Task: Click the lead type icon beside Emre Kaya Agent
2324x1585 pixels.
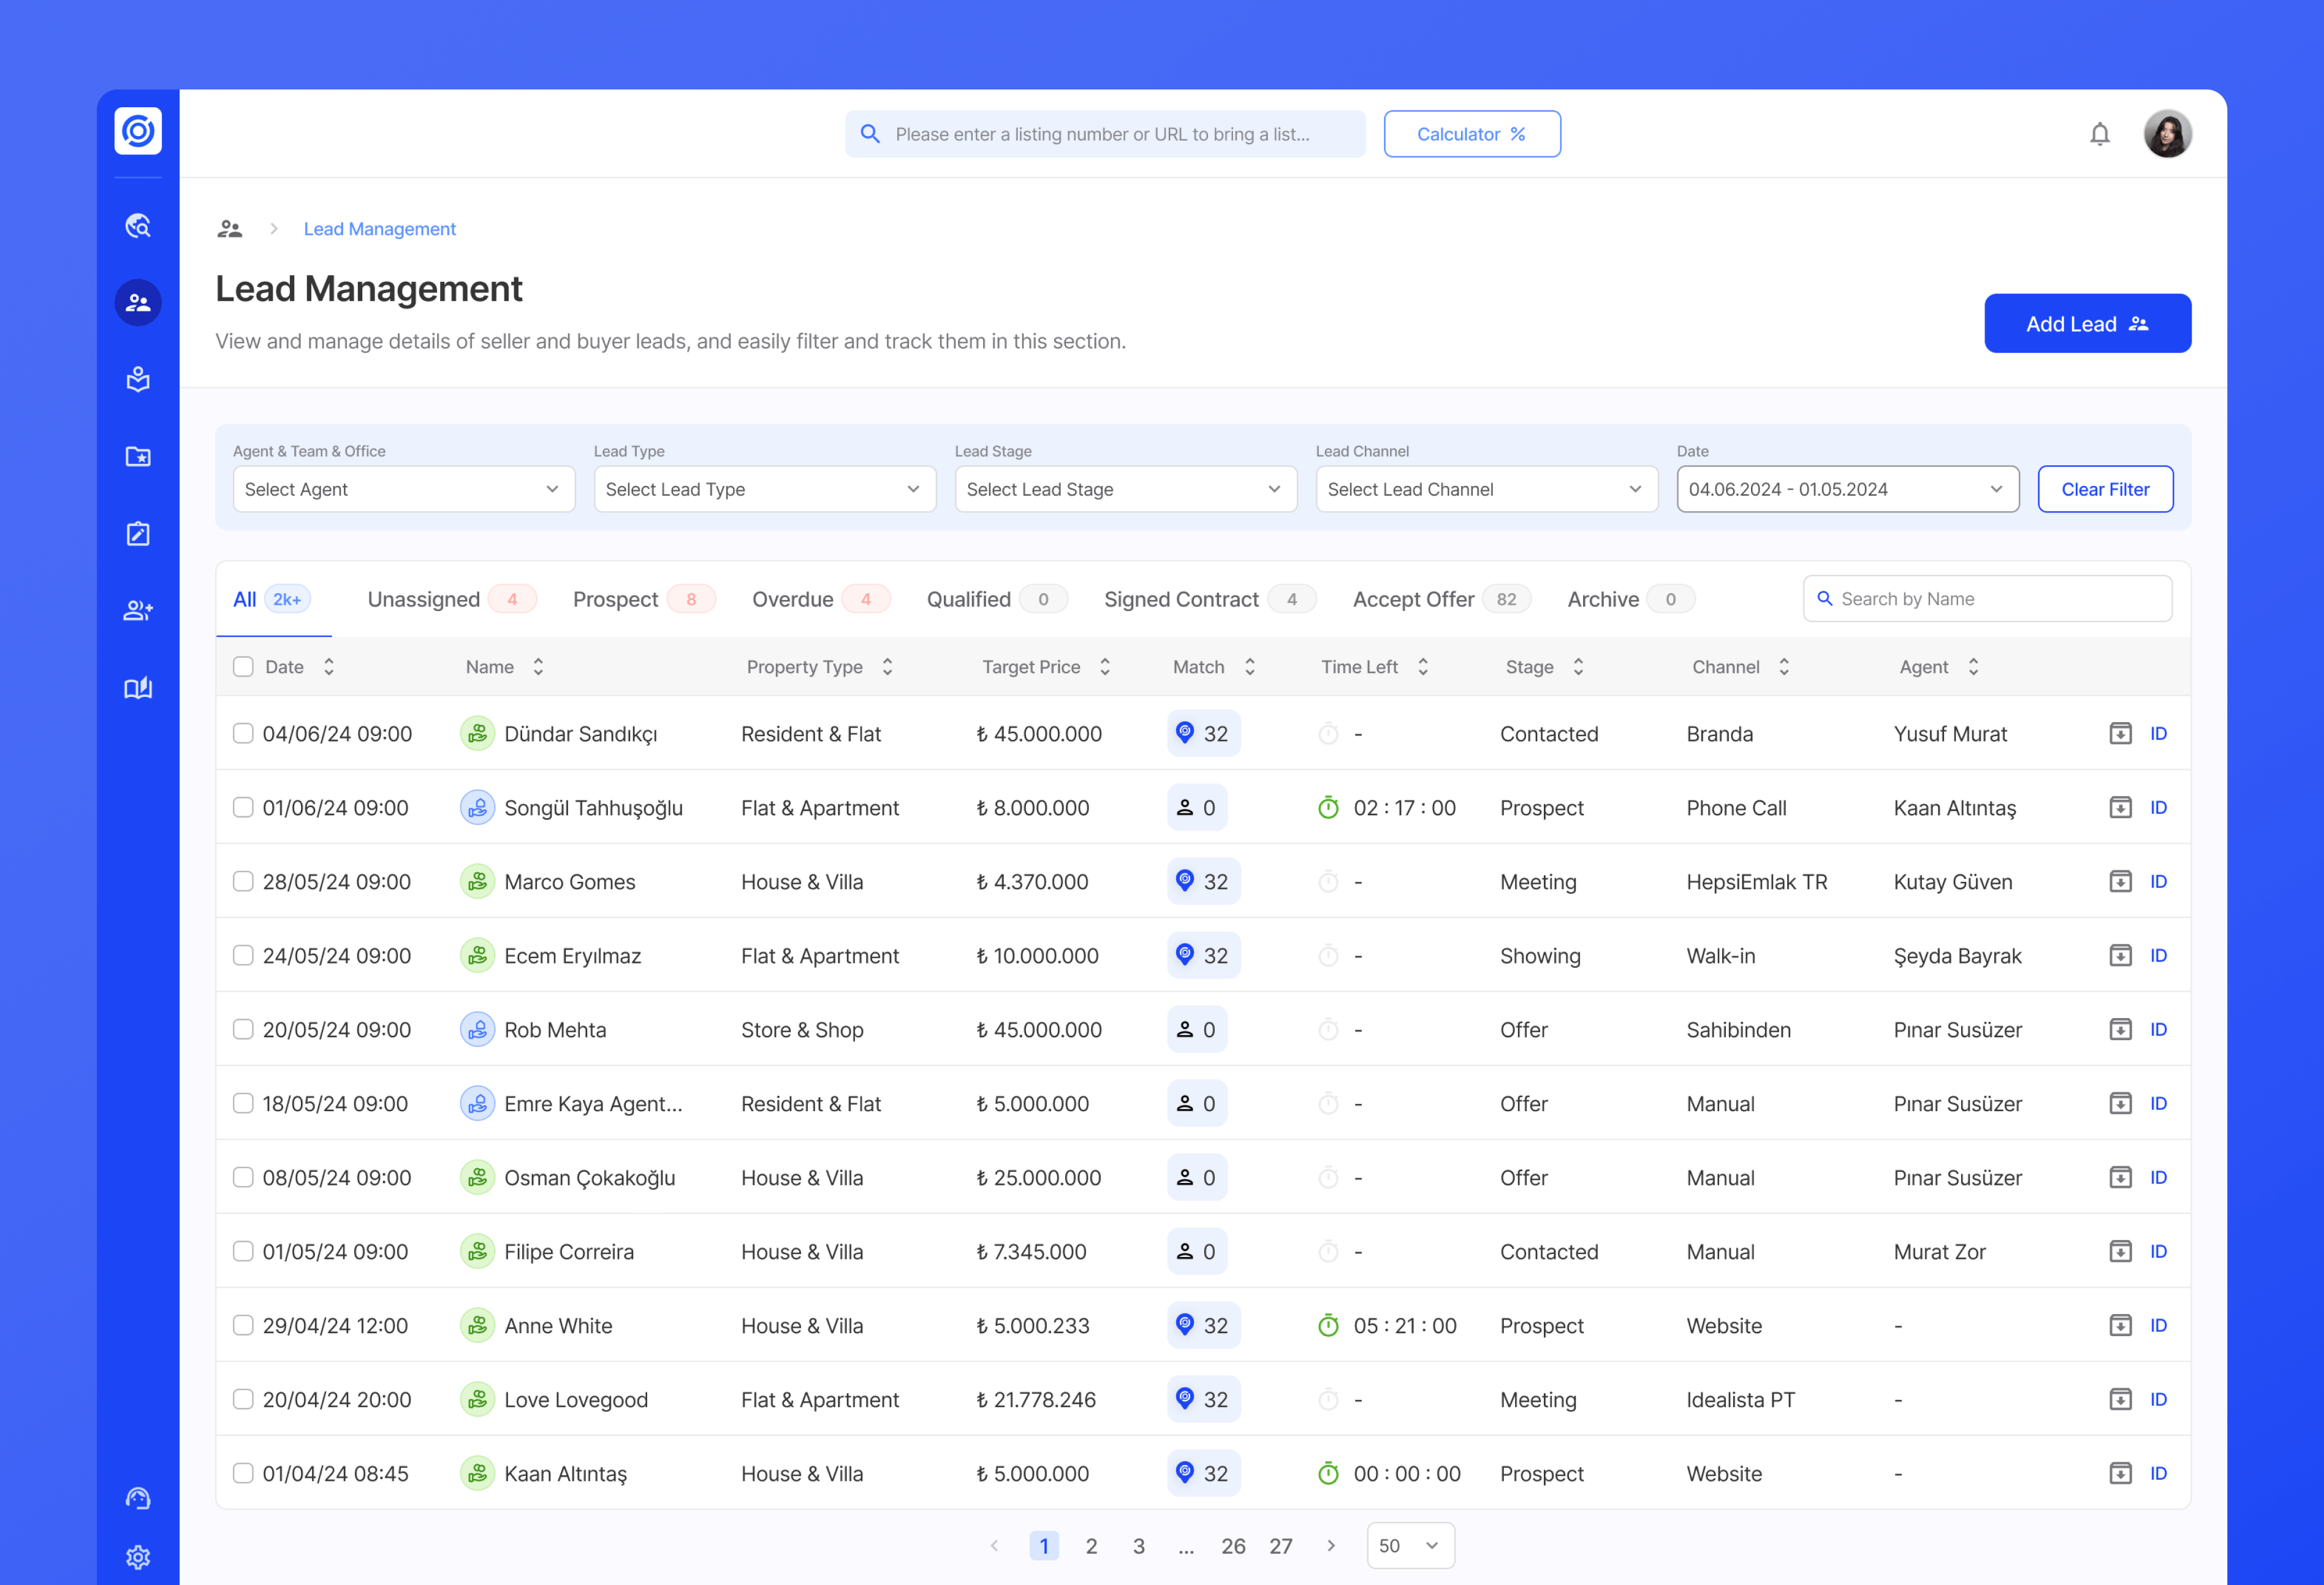Action: point(478,1103)
